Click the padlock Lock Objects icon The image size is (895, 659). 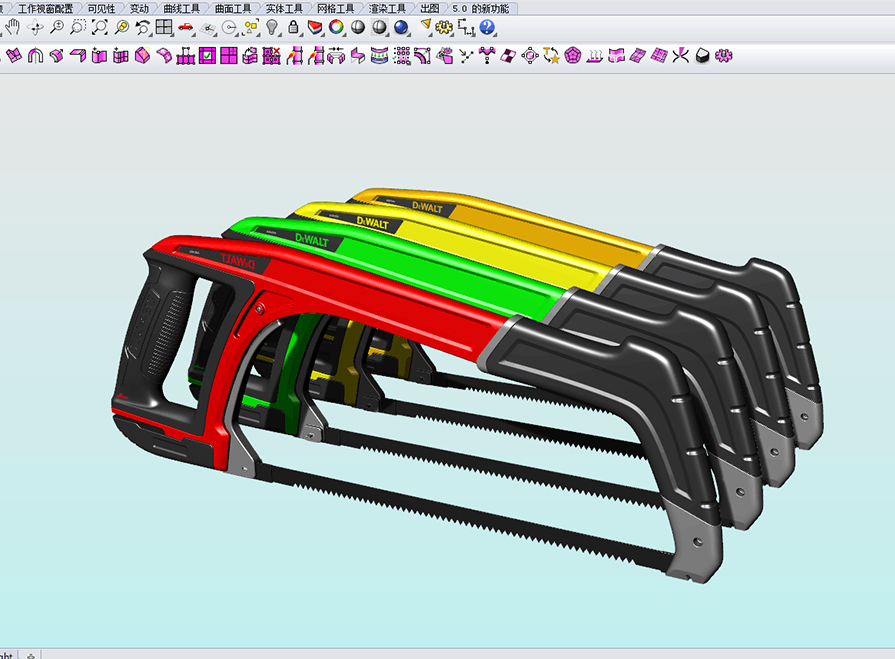pyautogui.click(x=293, y=27)
